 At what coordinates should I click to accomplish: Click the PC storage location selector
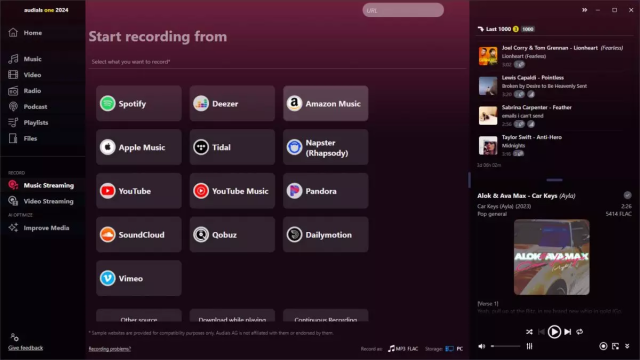pos(454,349)
